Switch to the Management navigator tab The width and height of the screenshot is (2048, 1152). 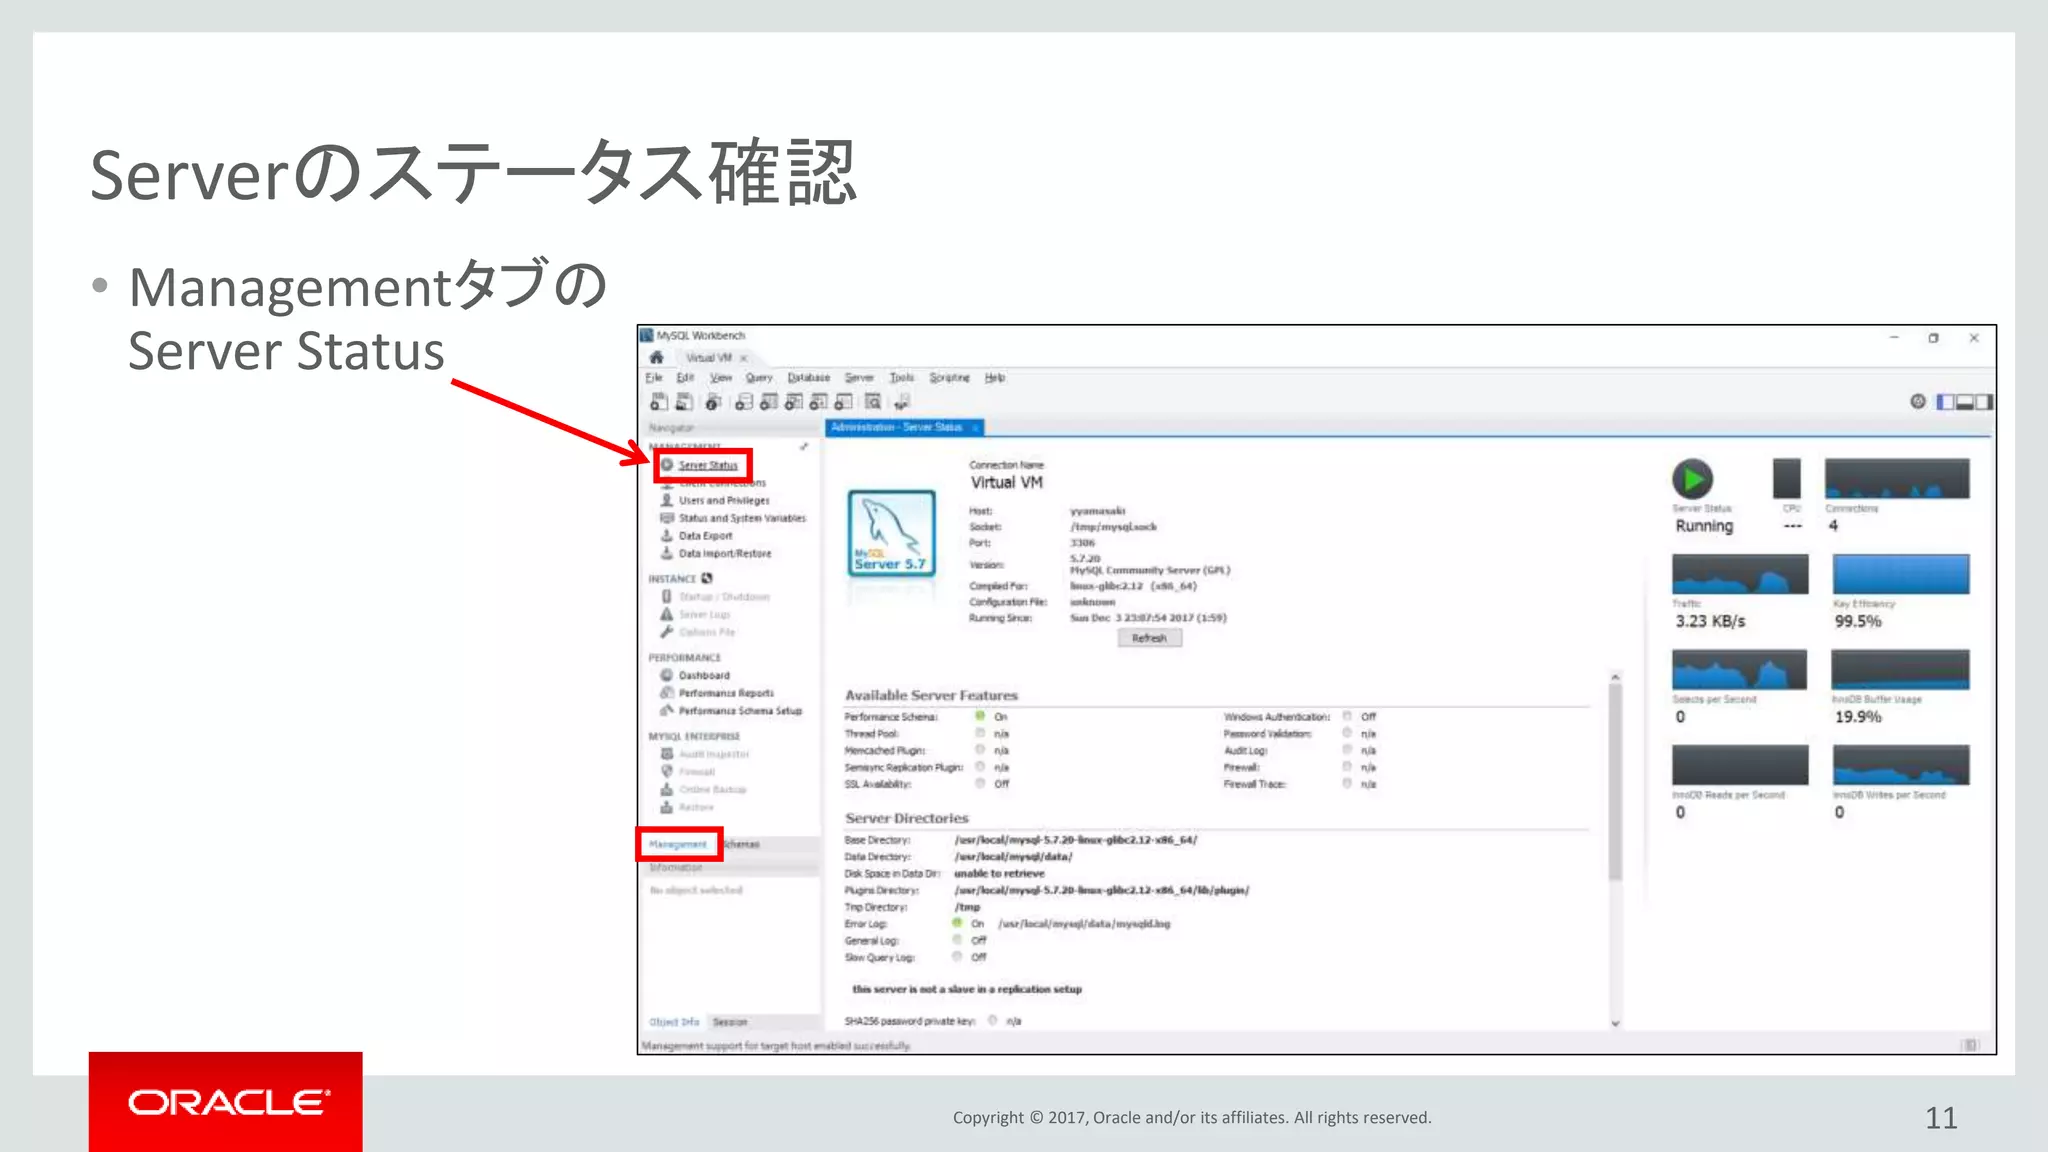point(678,845)
